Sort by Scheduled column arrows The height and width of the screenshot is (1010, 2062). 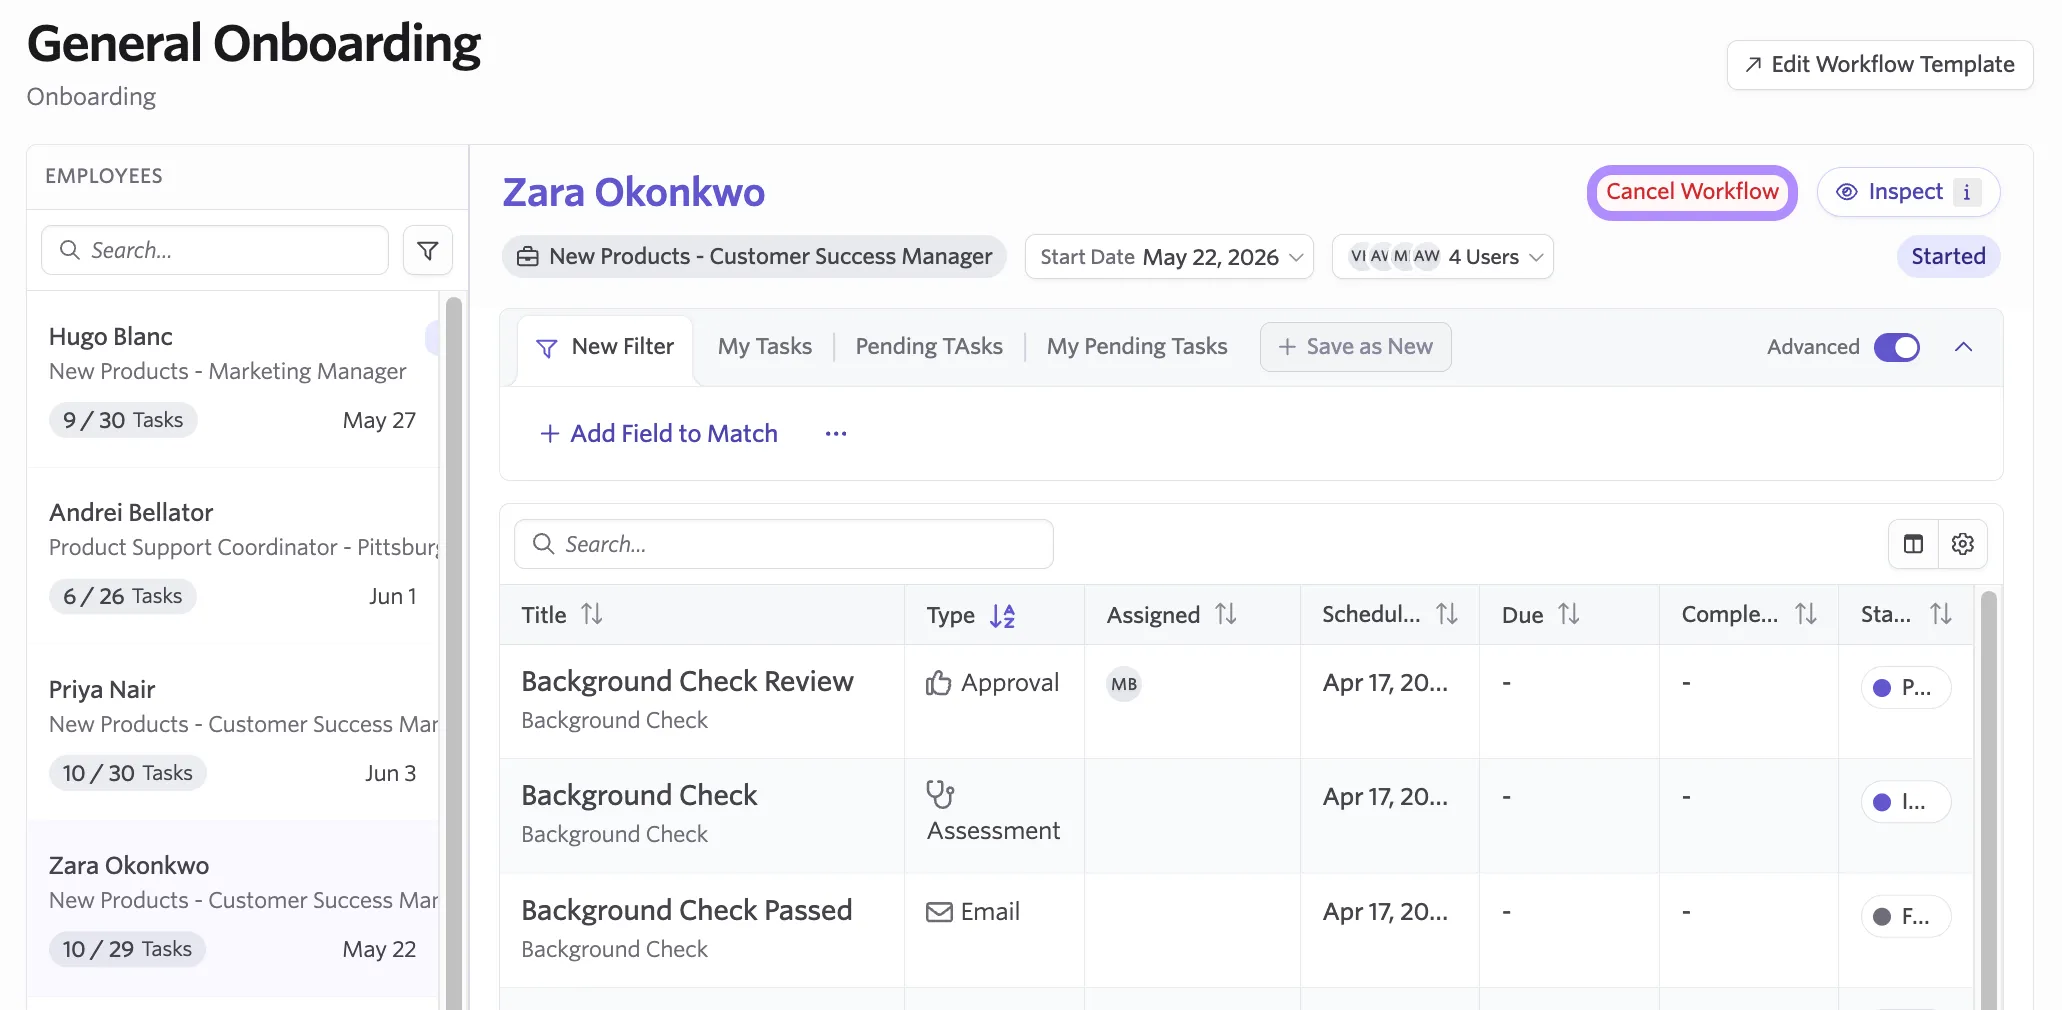click(x=1447, y=614)
